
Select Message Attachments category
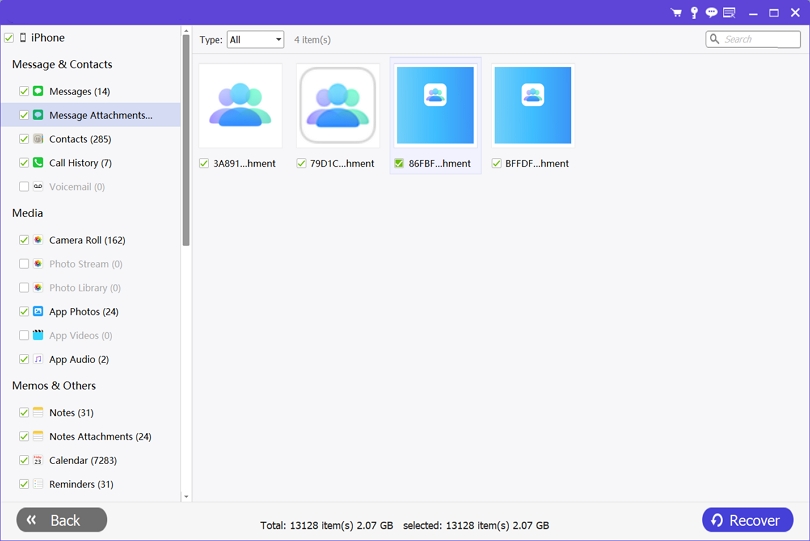point(100,115)
